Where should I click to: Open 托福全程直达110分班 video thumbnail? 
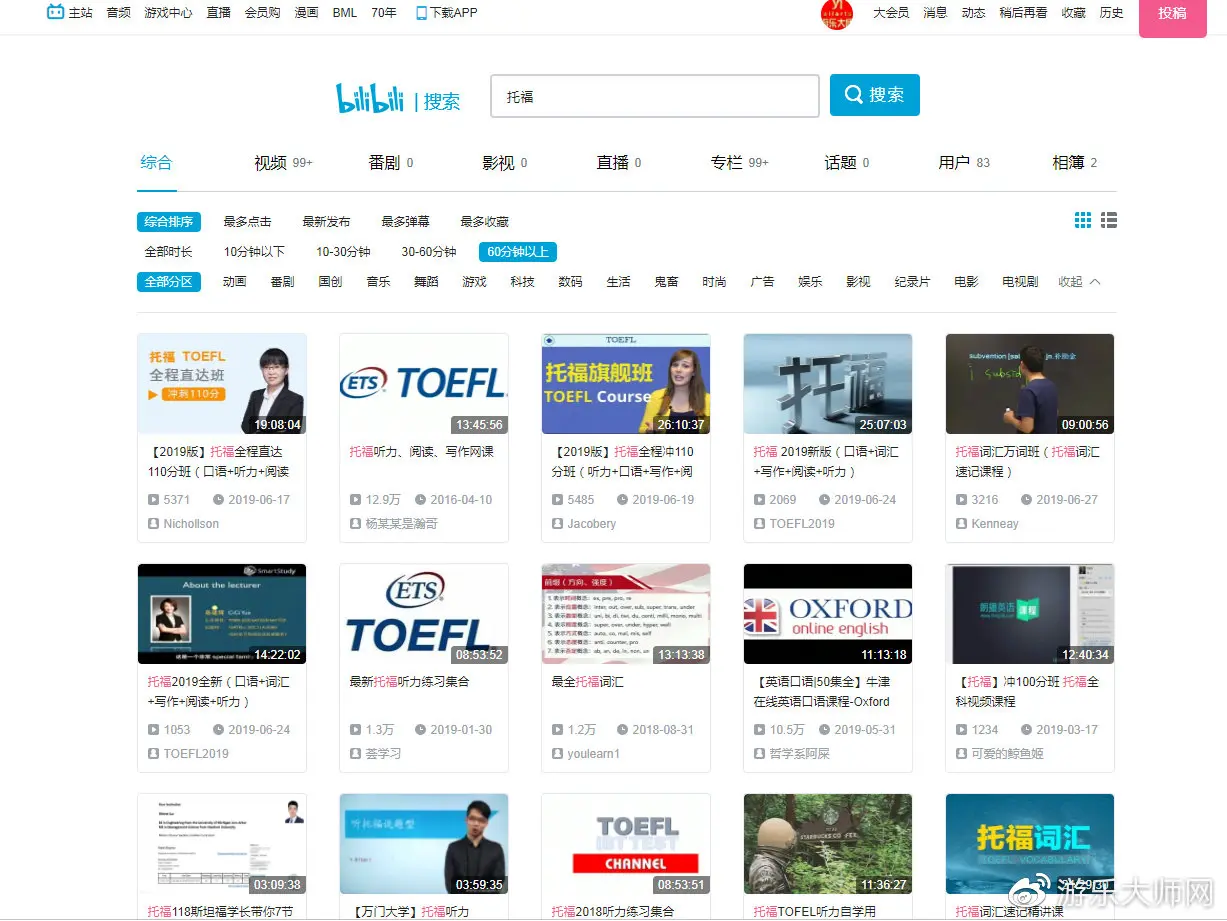[222, 384]
